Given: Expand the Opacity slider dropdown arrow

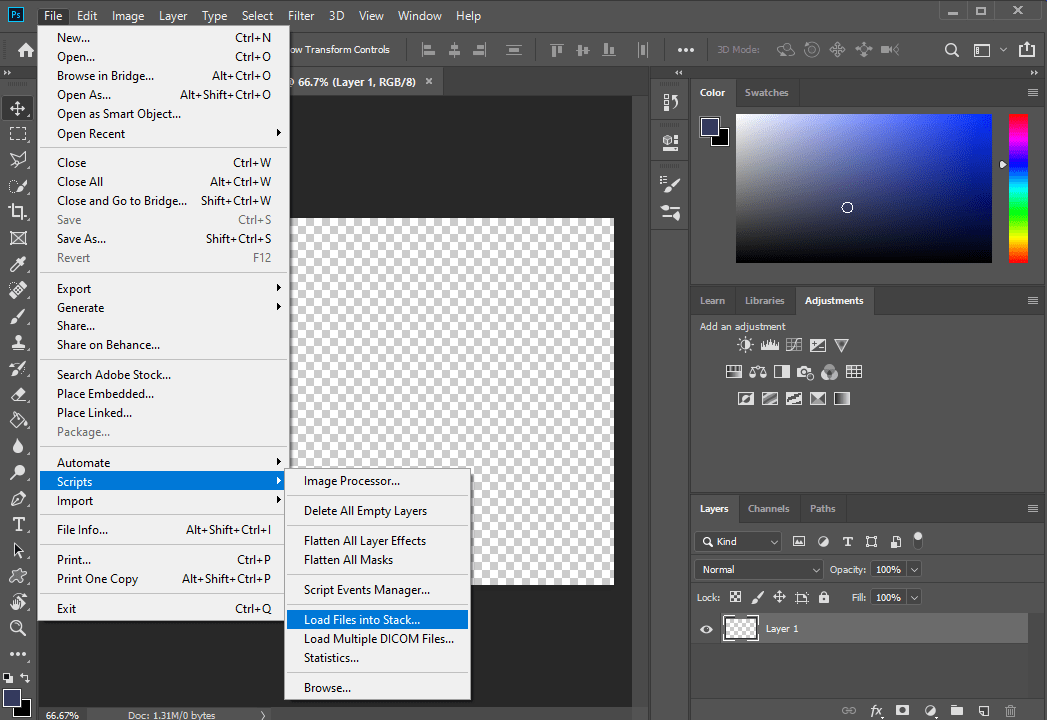Looking at the screenshot, I should 914,569.
